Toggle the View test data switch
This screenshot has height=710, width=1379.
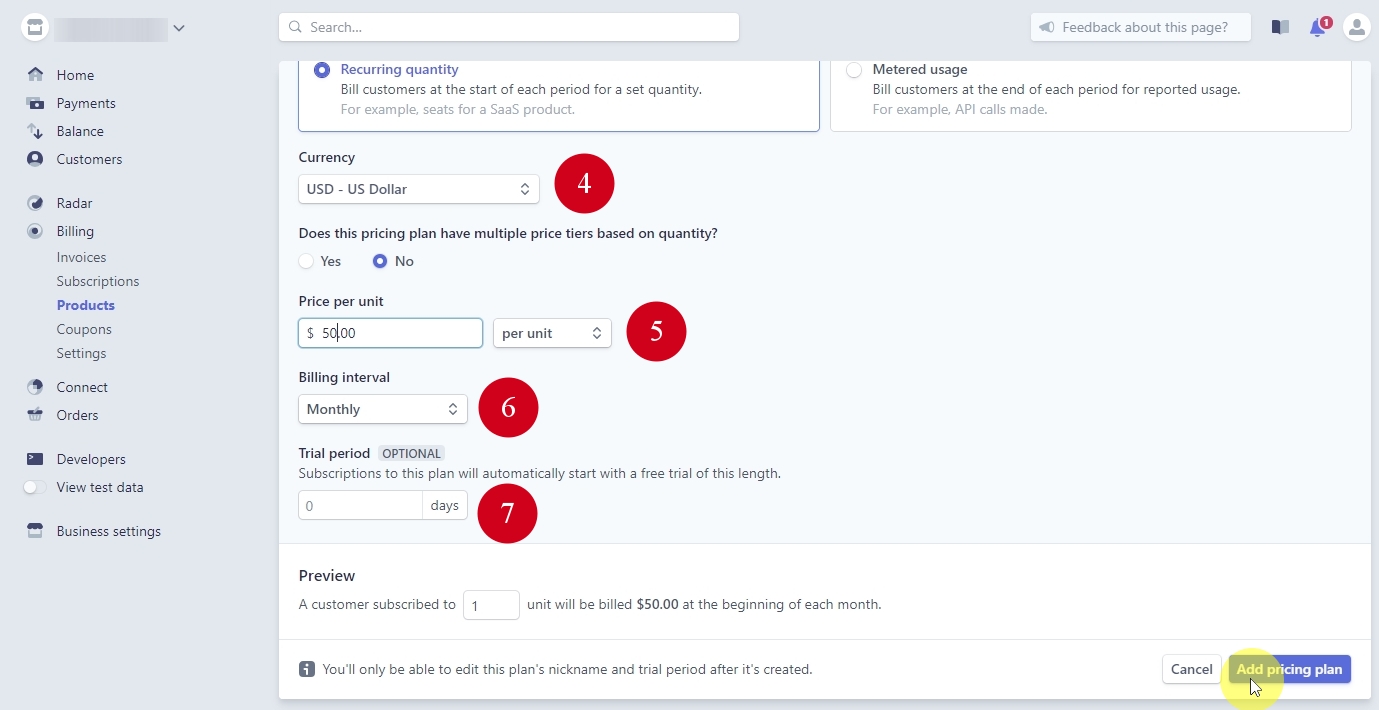tap(35, 488)
